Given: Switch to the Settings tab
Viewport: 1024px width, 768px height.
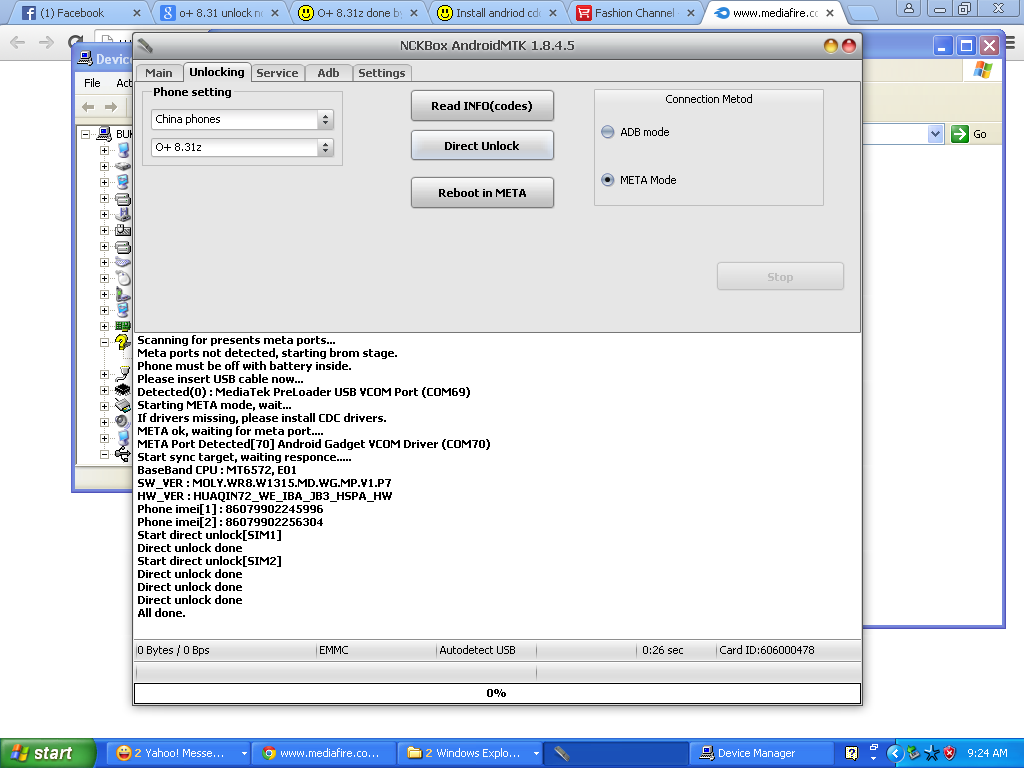Looking at the screenshot, I should (x=381, y=73).
